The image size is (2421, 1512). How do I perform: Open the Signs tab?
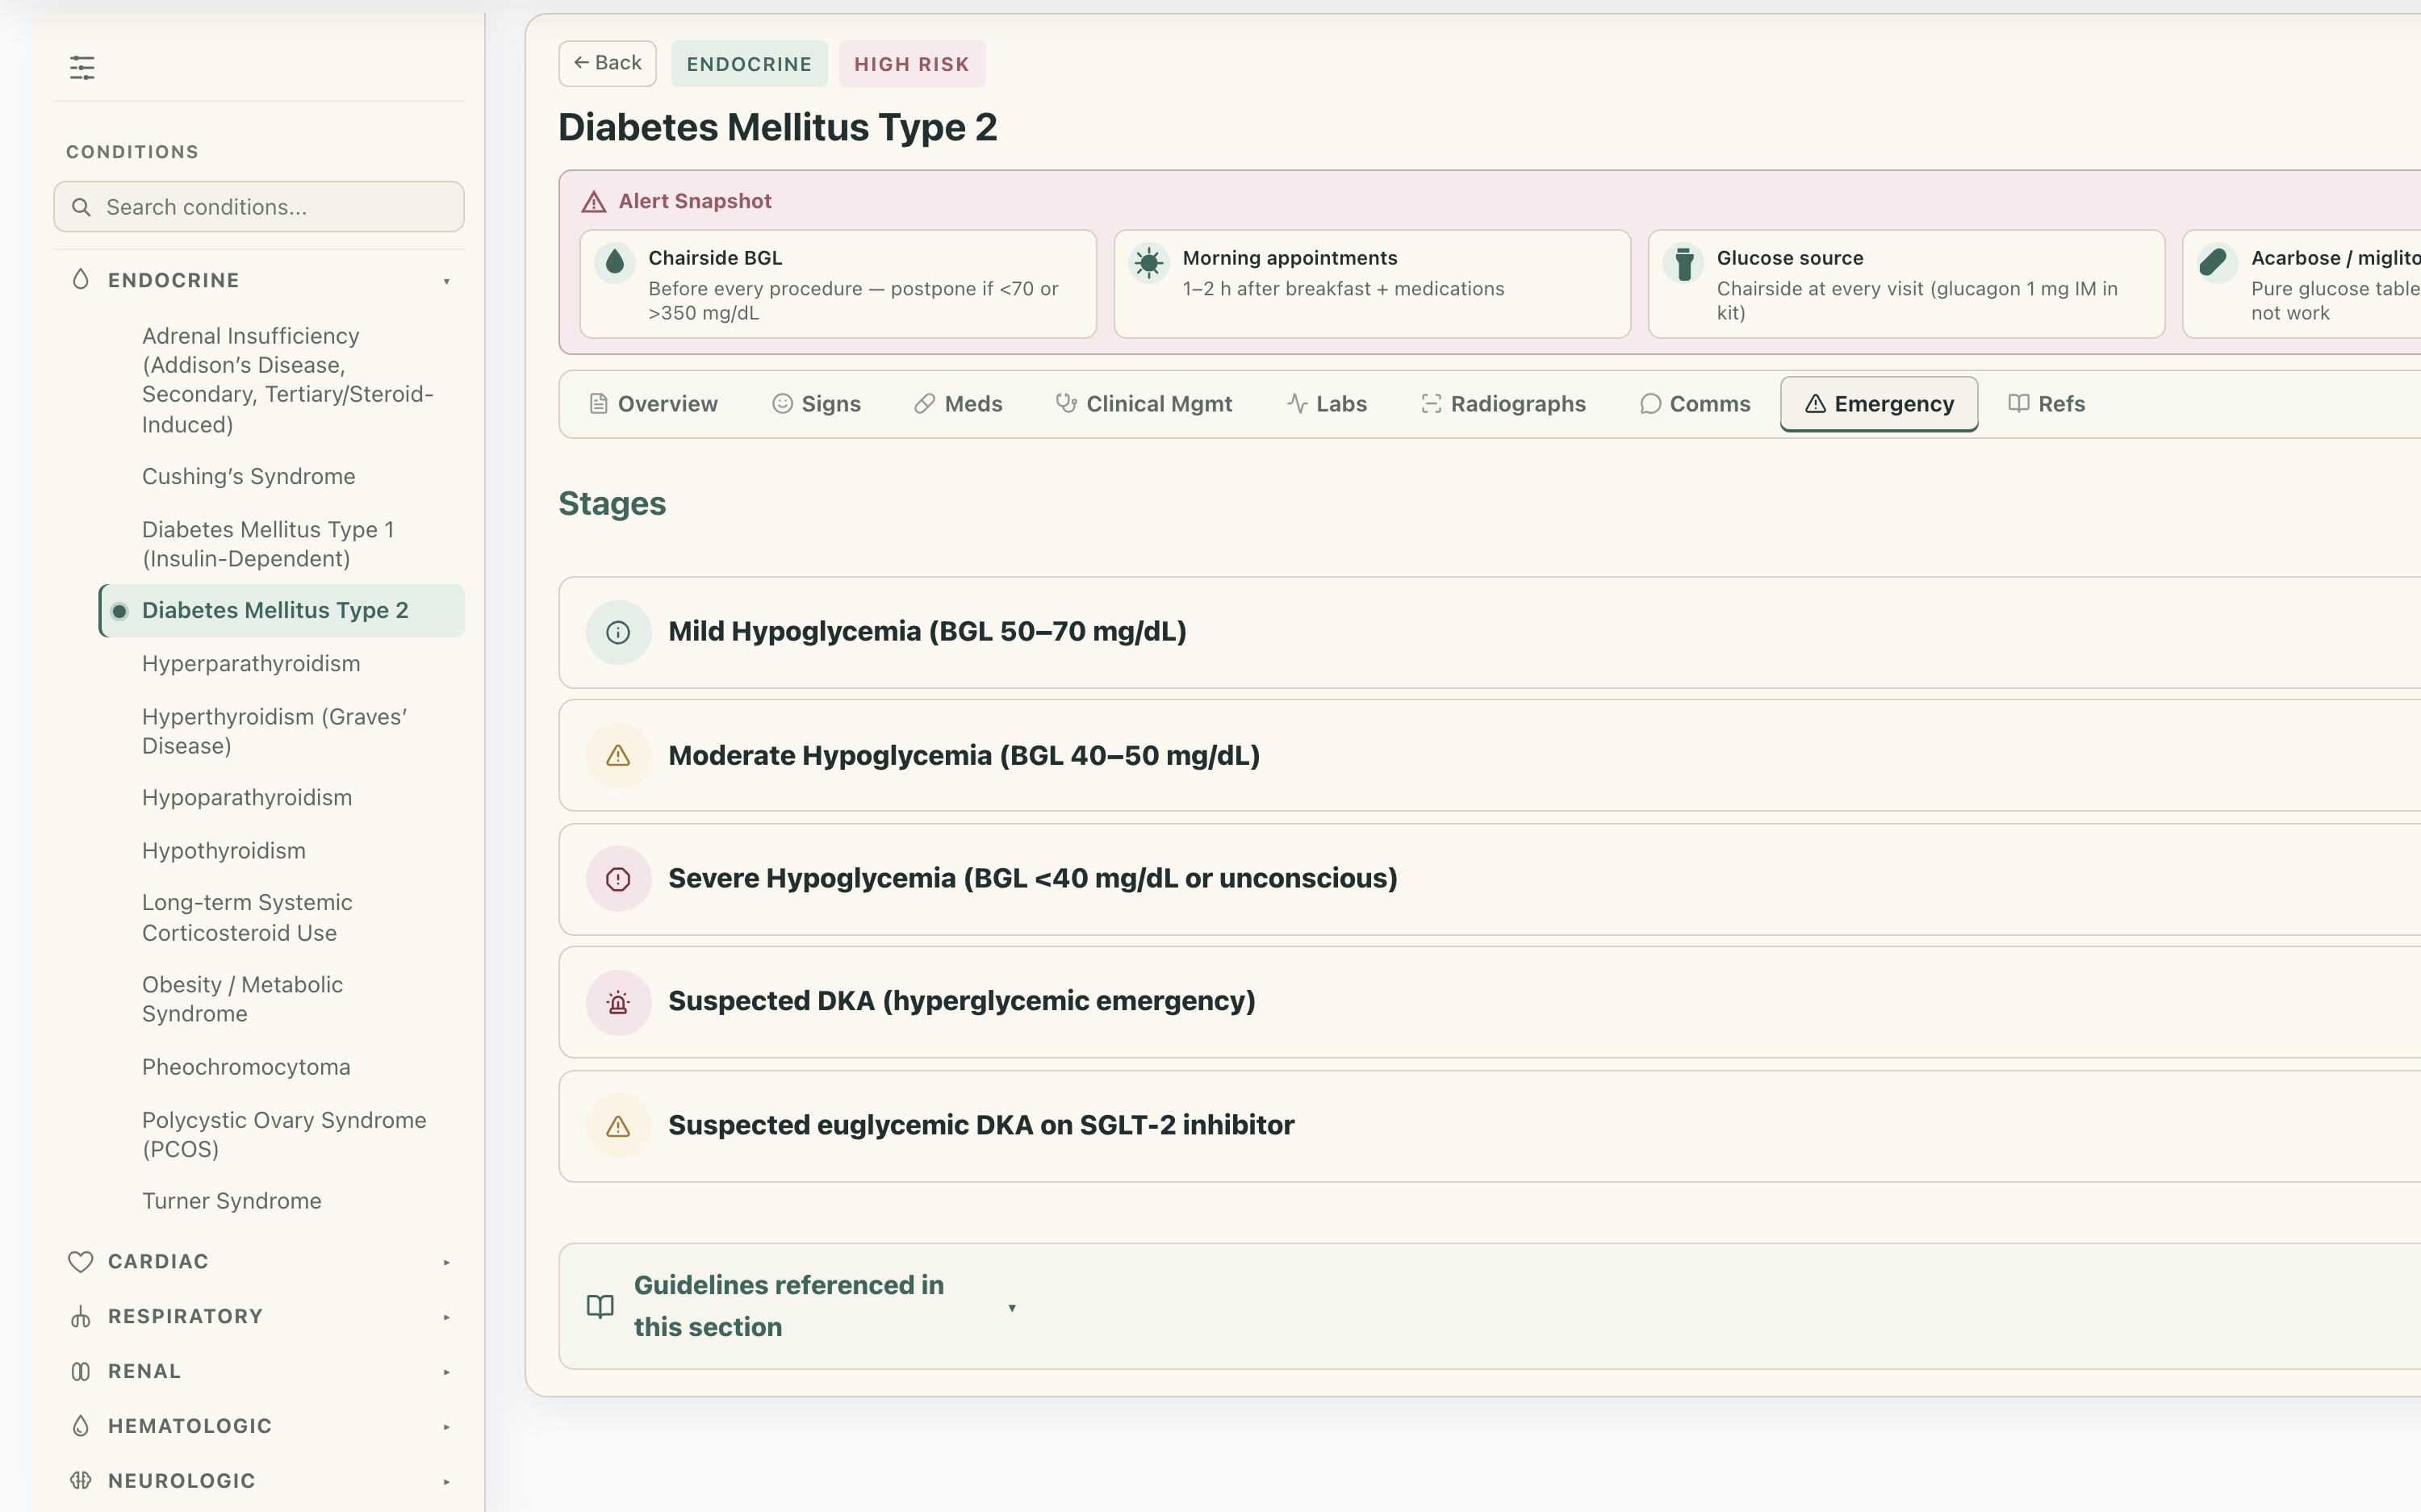(x=817, y=404)
